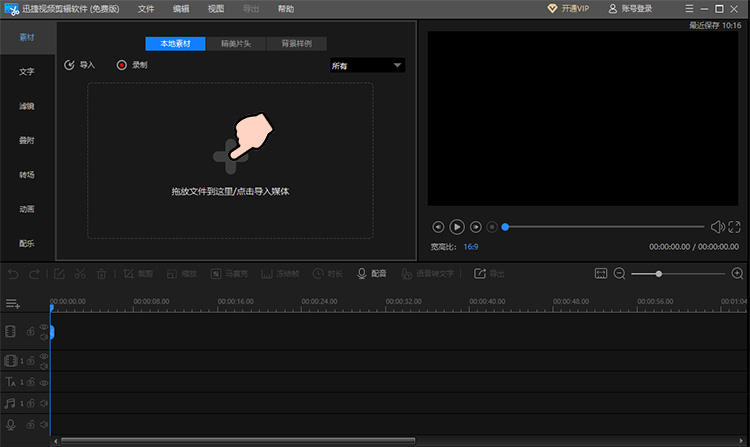Click 开通VIP upgrade button
750x447 pixels.
pyautogui.click(x=568, y=9)
